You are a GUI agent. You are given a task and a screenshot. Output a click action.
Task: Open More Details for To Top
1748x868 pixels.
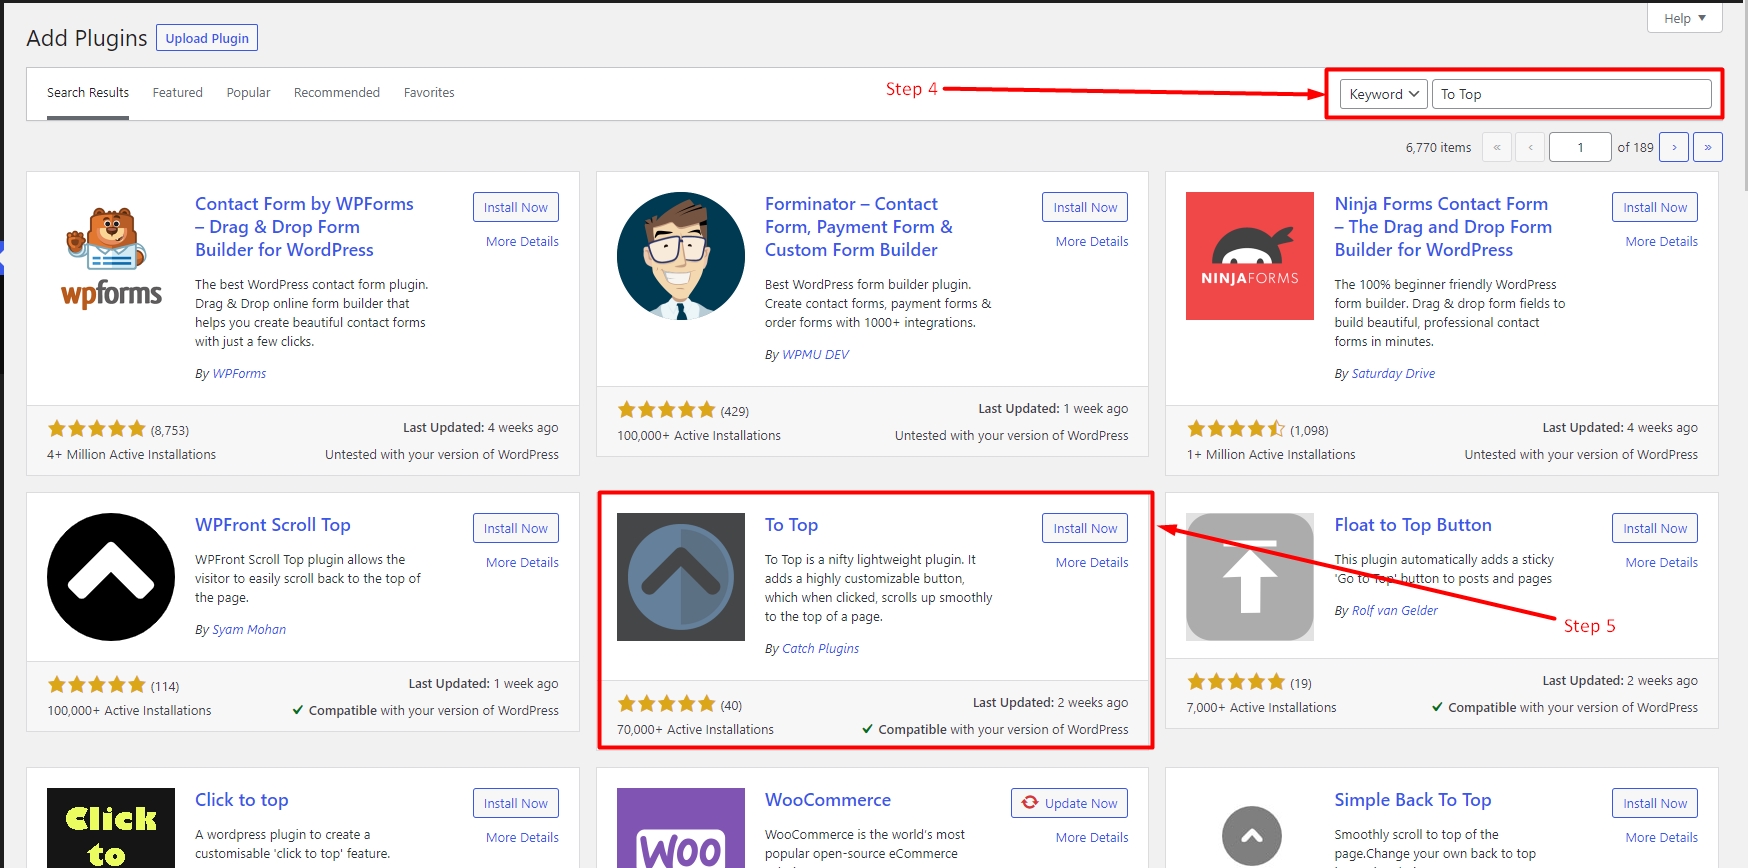pyautogui.click(x=1092, y=563)
